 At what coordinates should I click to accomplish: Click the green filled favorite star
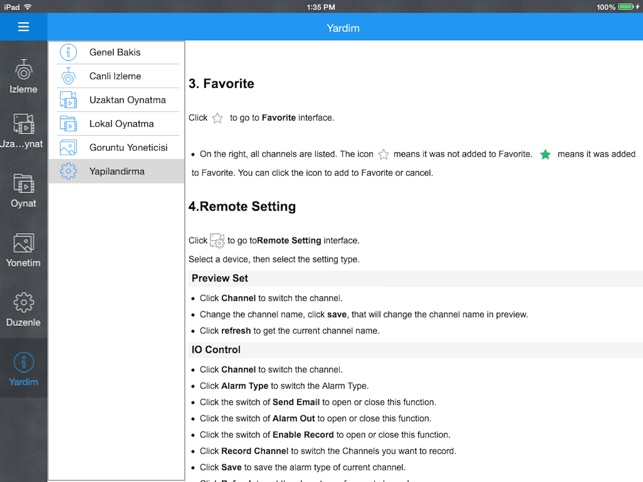(x=545, y=154)
